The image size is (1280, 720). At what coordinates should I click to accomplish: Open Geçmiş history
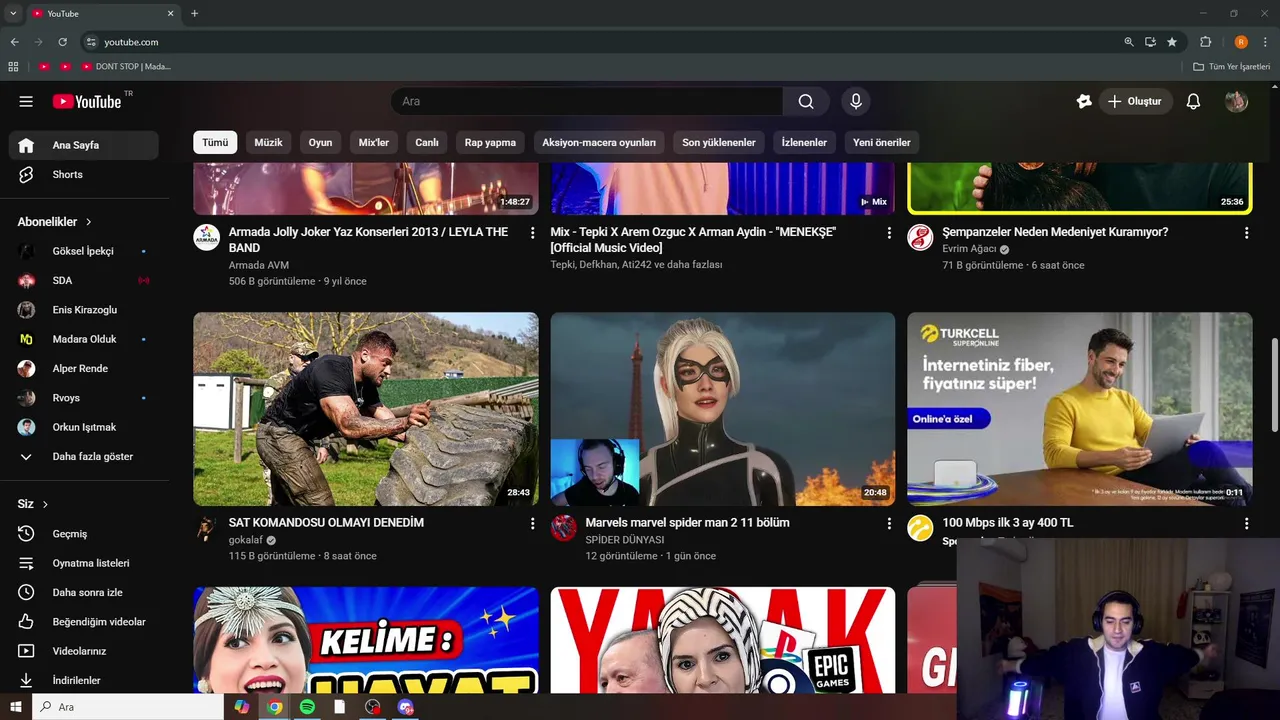pos(84,533)
